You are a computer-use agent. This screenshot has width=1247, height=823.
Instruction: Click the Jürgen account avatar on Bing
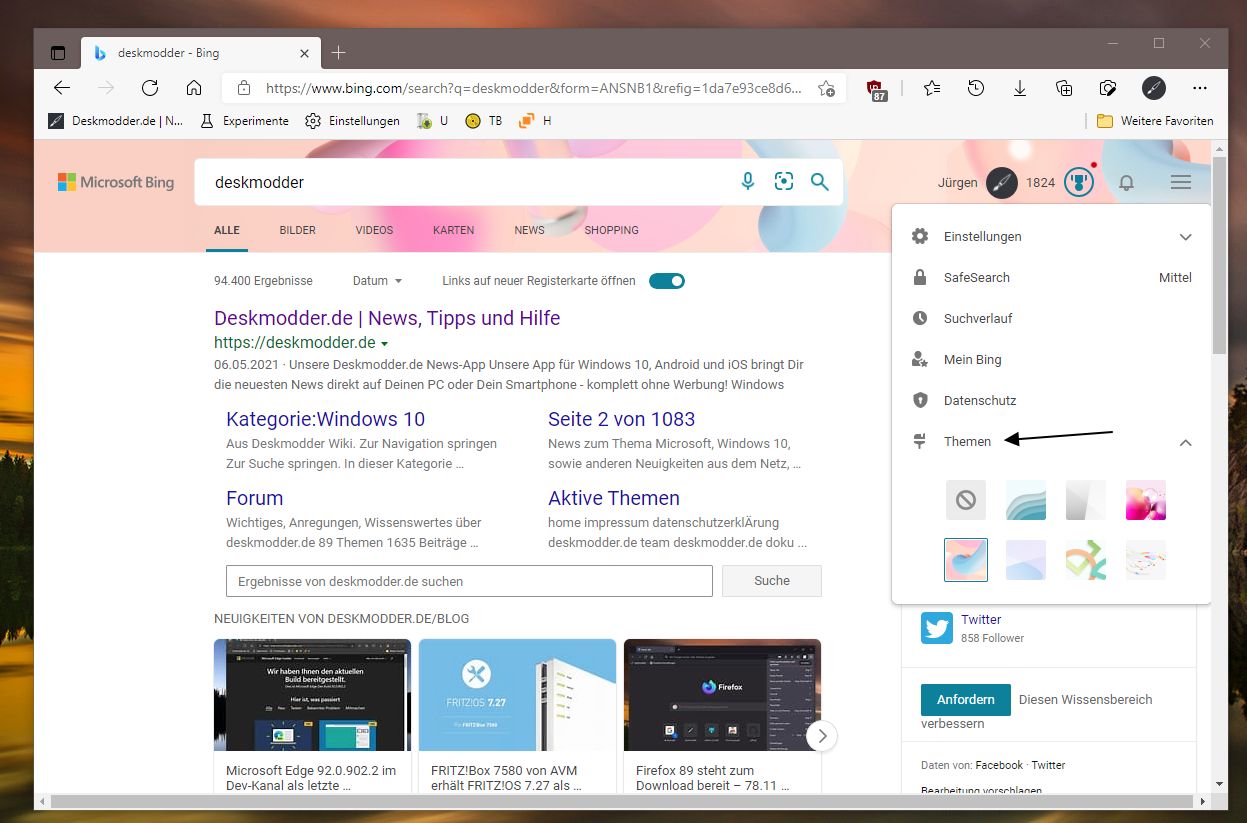point(1002,182)
